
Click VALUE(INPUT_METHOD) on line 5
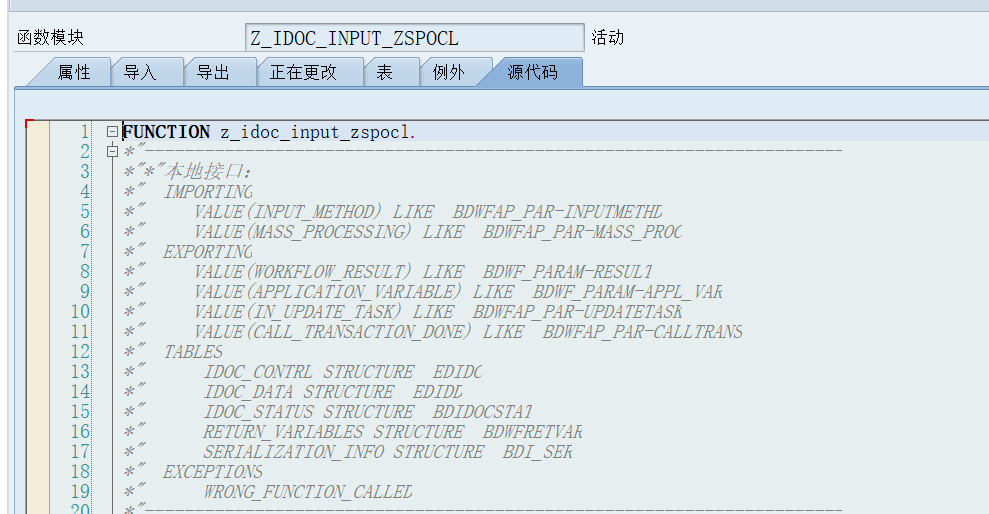tap(287, 212)
